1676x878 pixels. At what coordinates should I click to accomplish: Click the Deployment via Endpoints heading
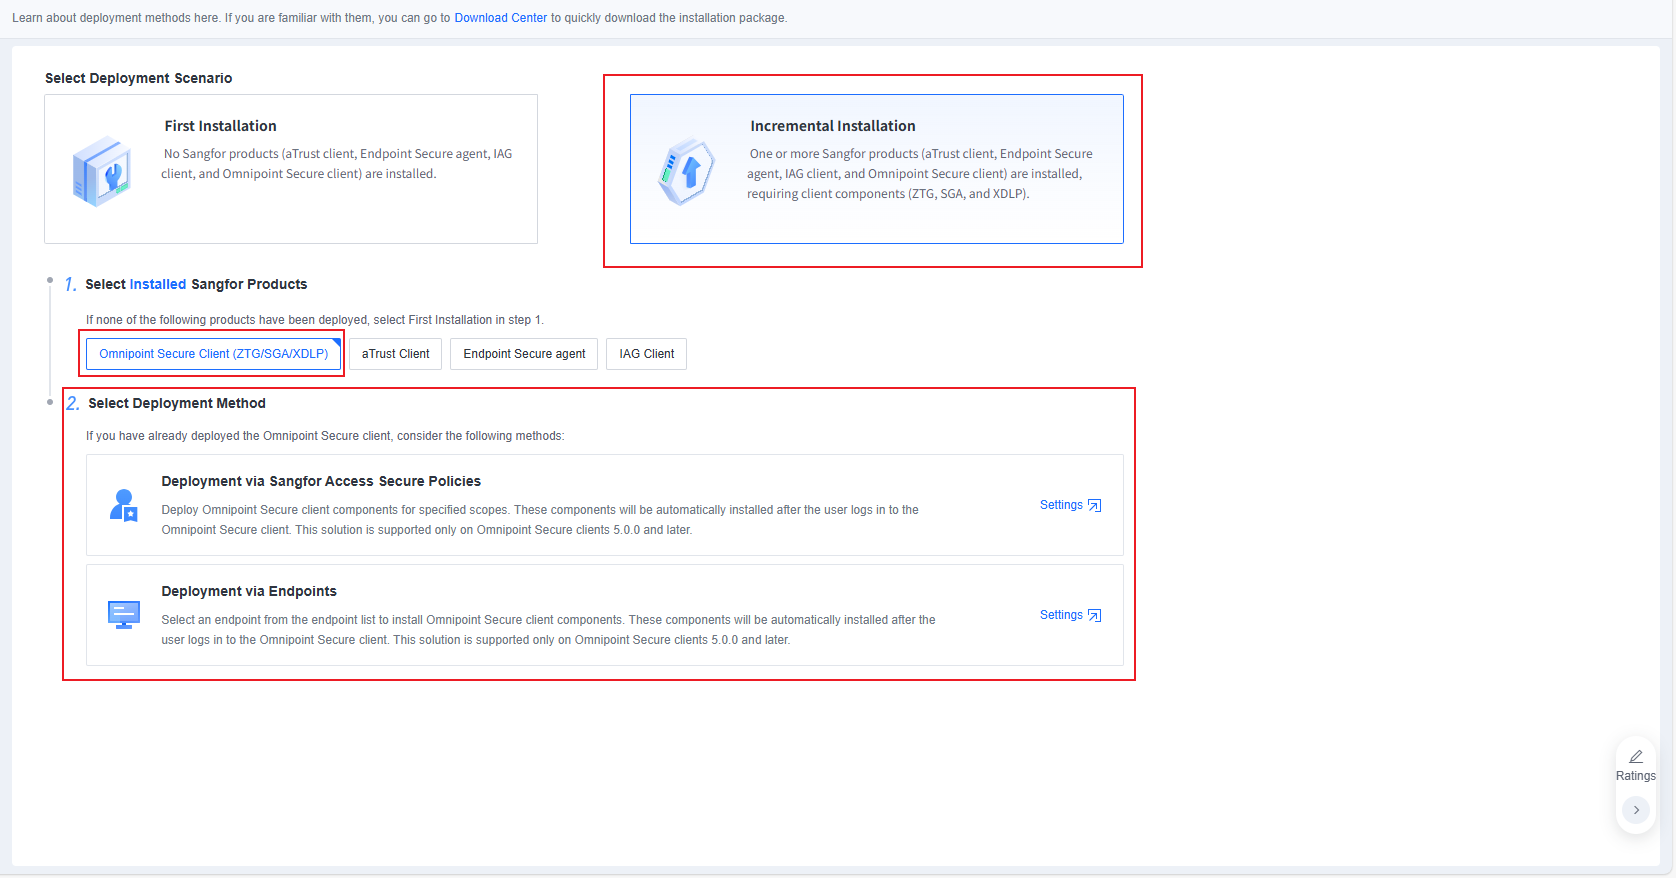click(249, 591)
